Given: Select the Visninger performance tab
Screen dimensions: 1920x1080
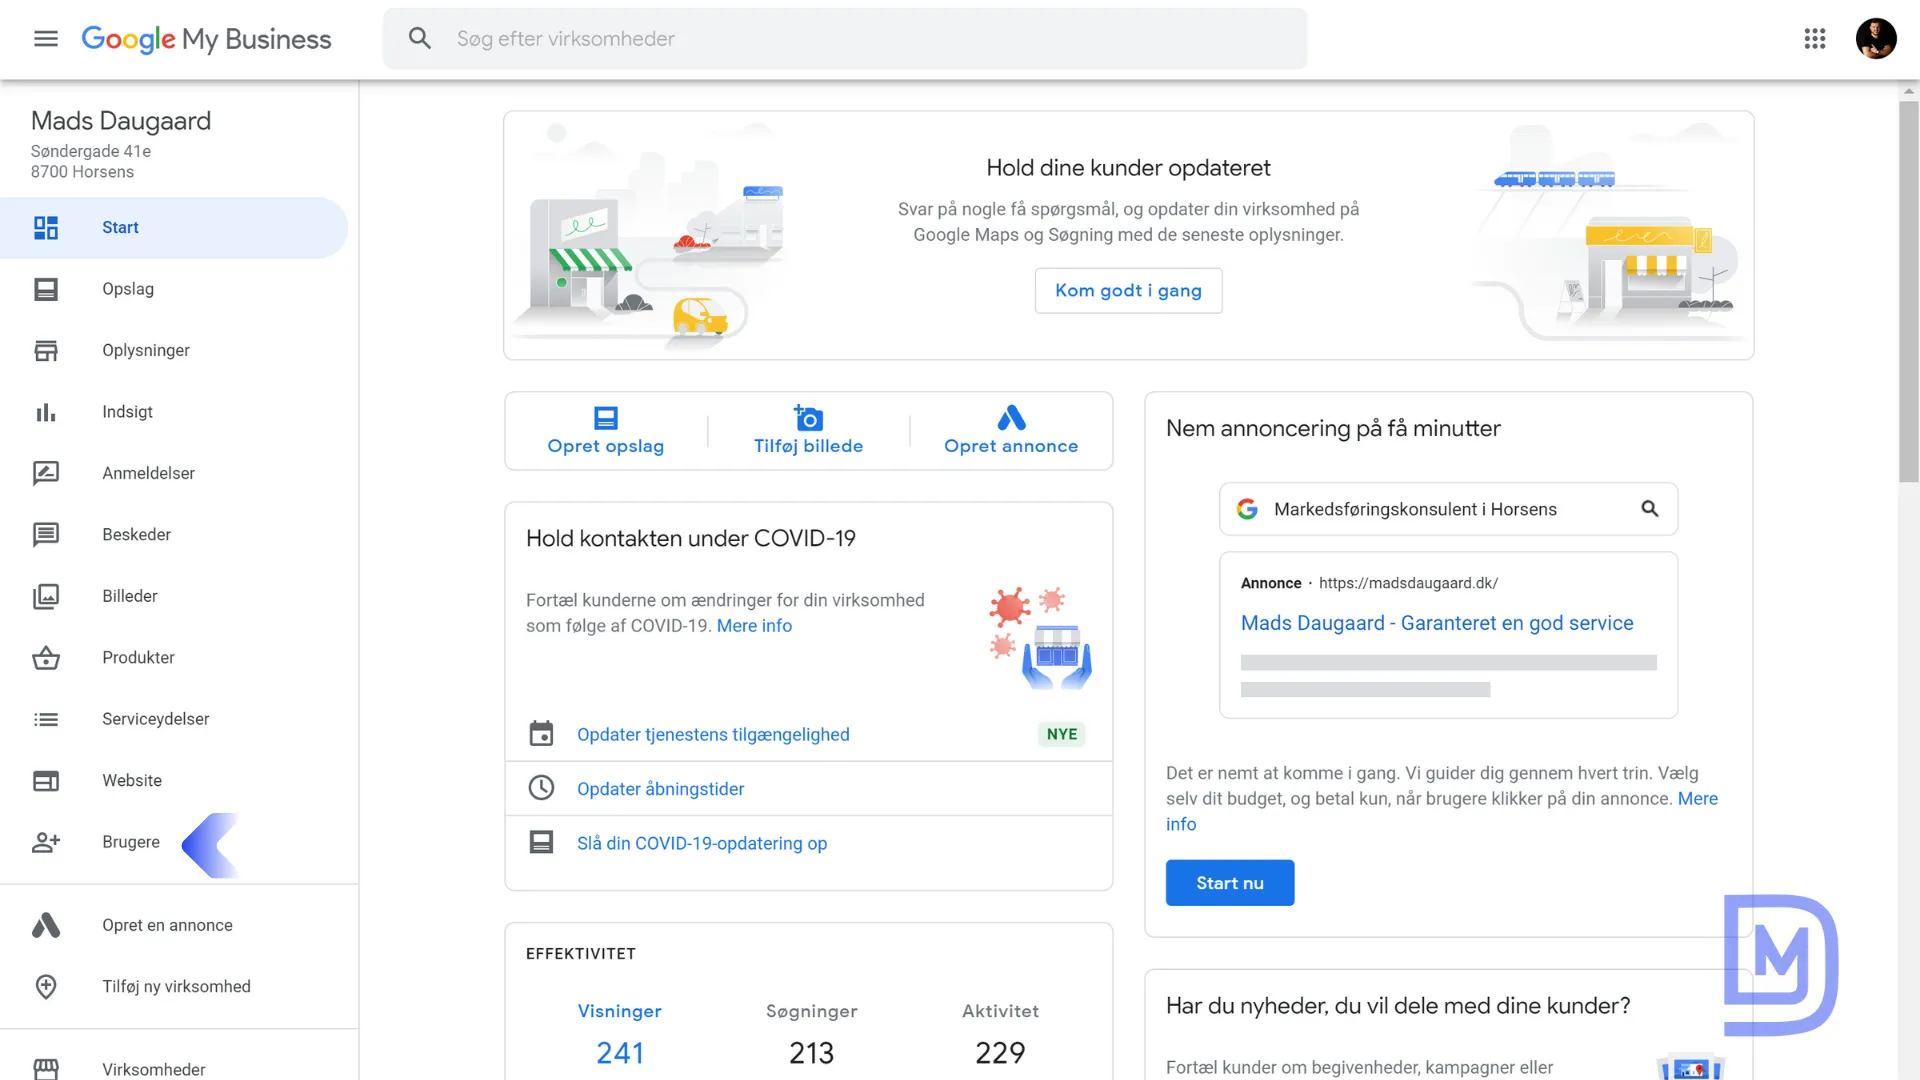Looking at the screenshot, I should point(620,1034).
